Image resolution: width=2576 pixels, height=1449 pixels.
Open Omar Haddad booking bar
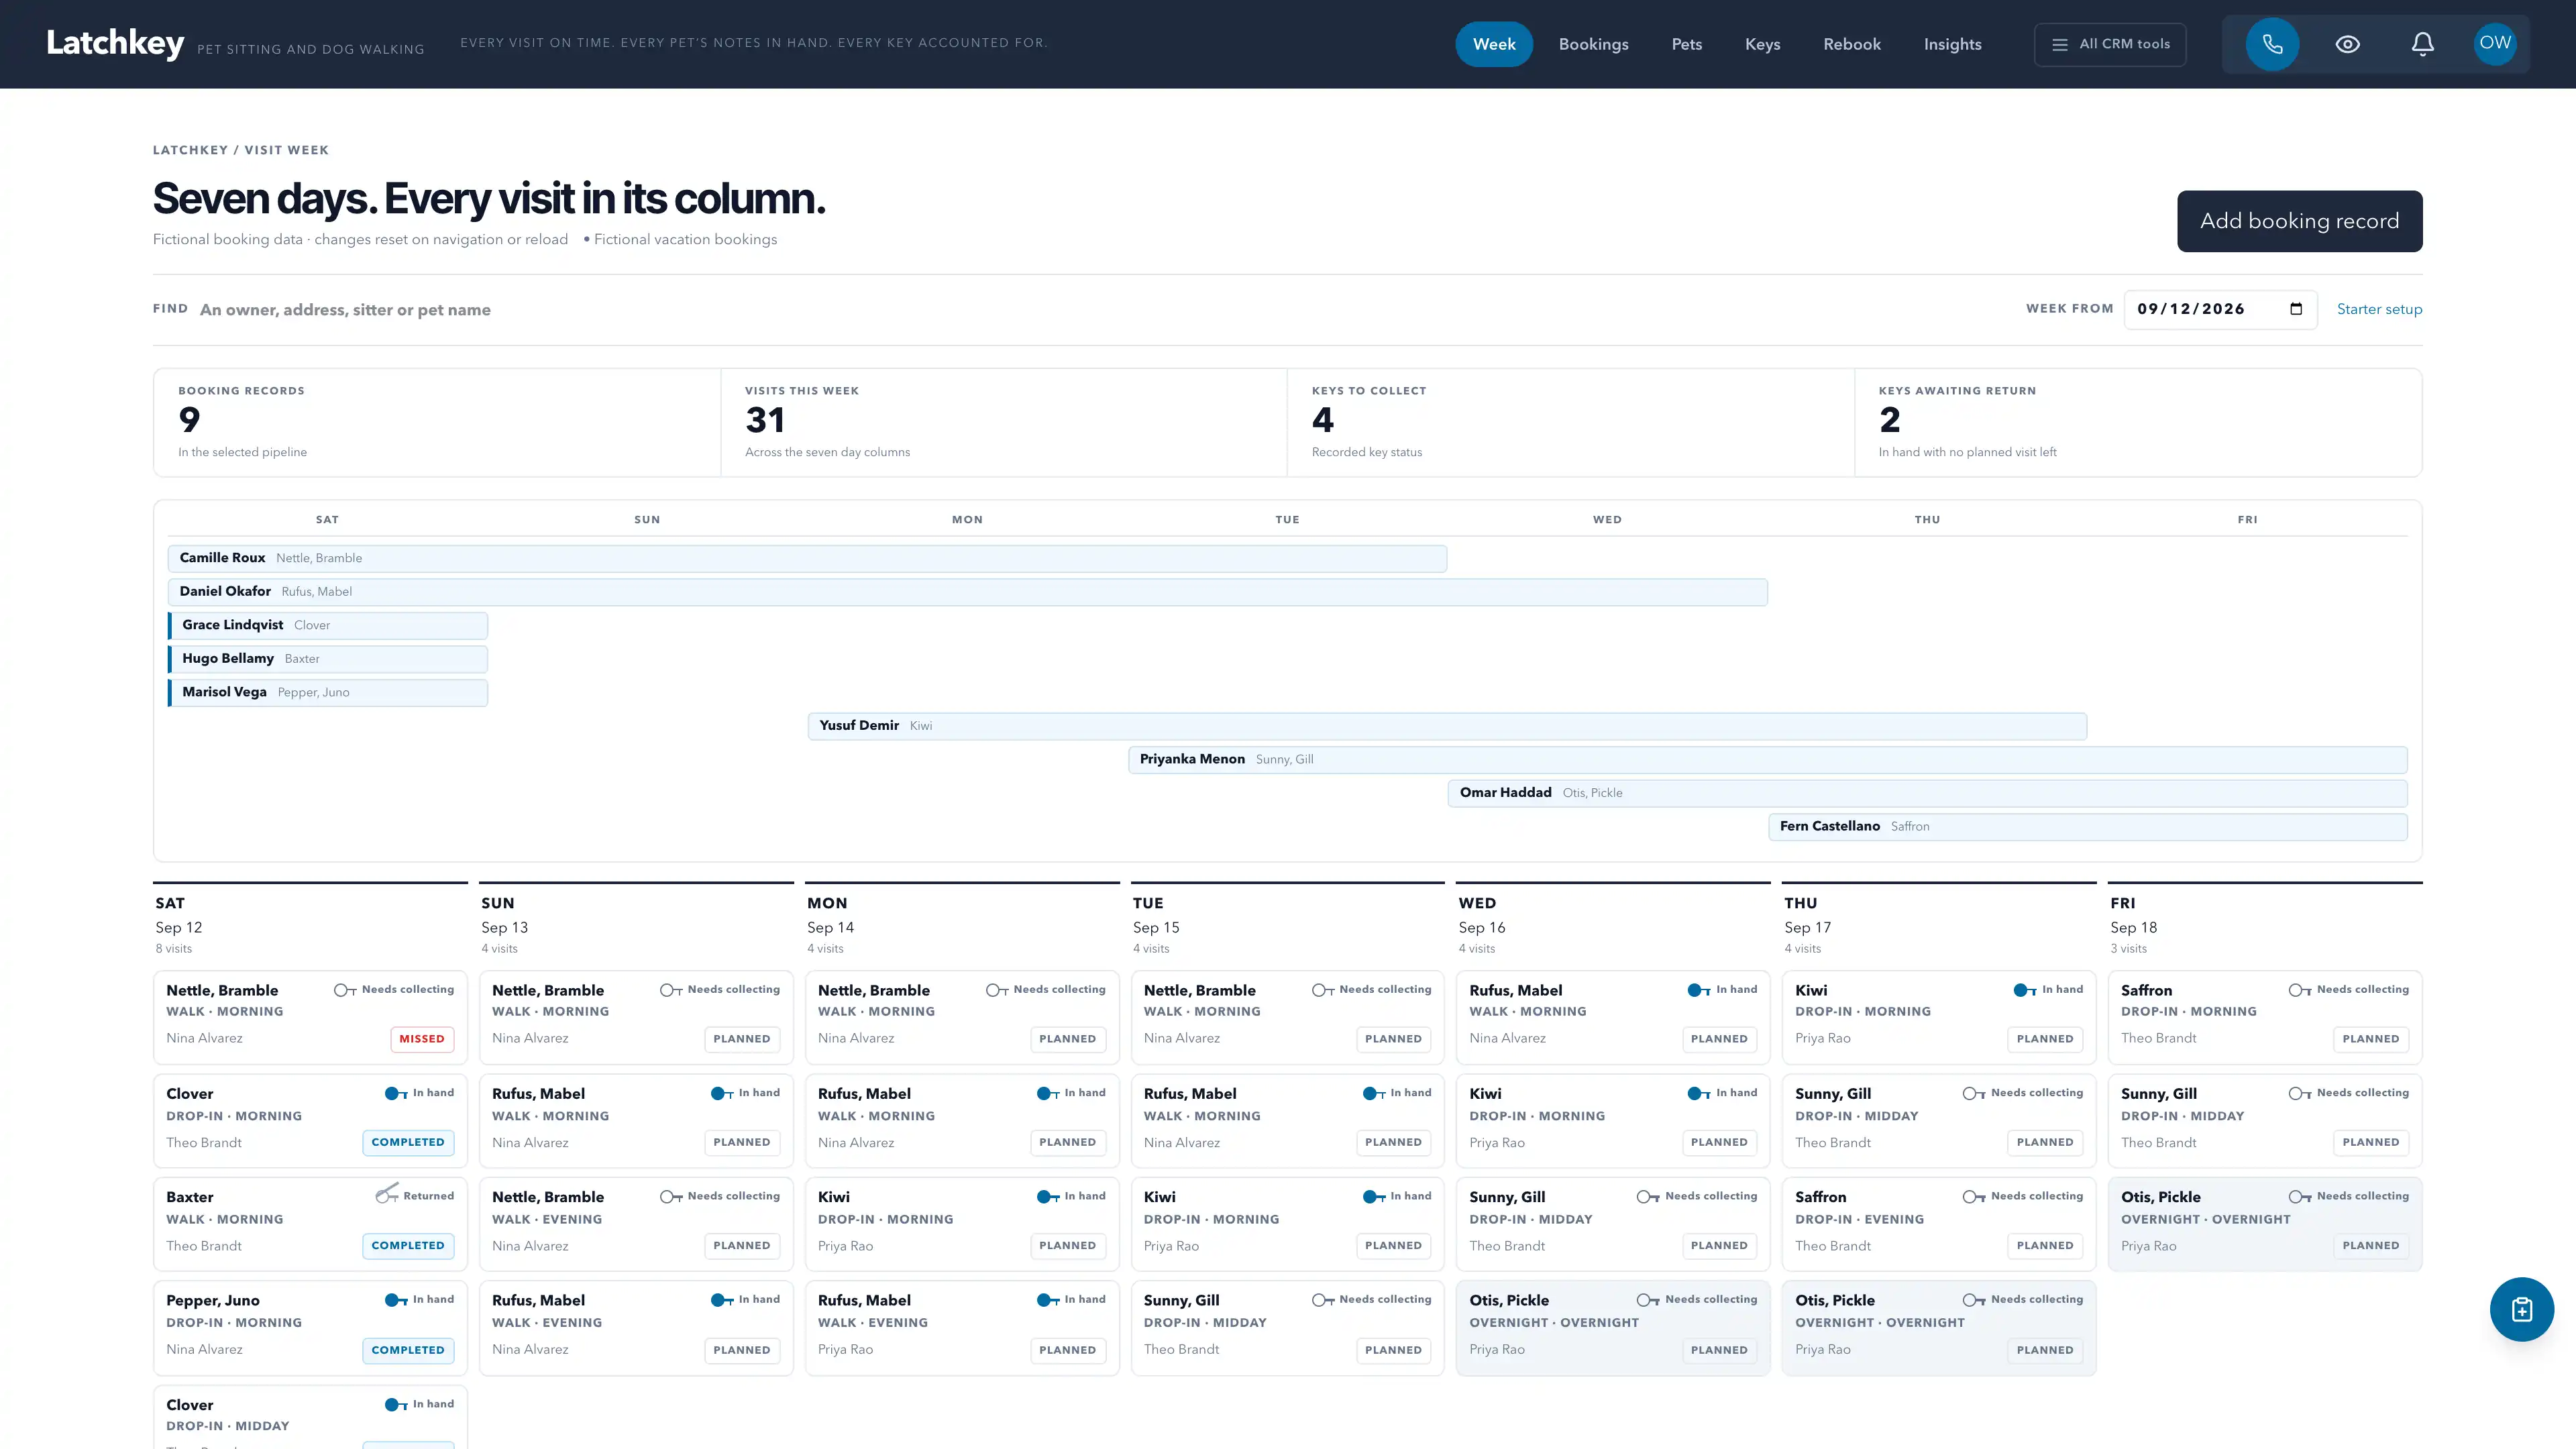point(1927,793)
